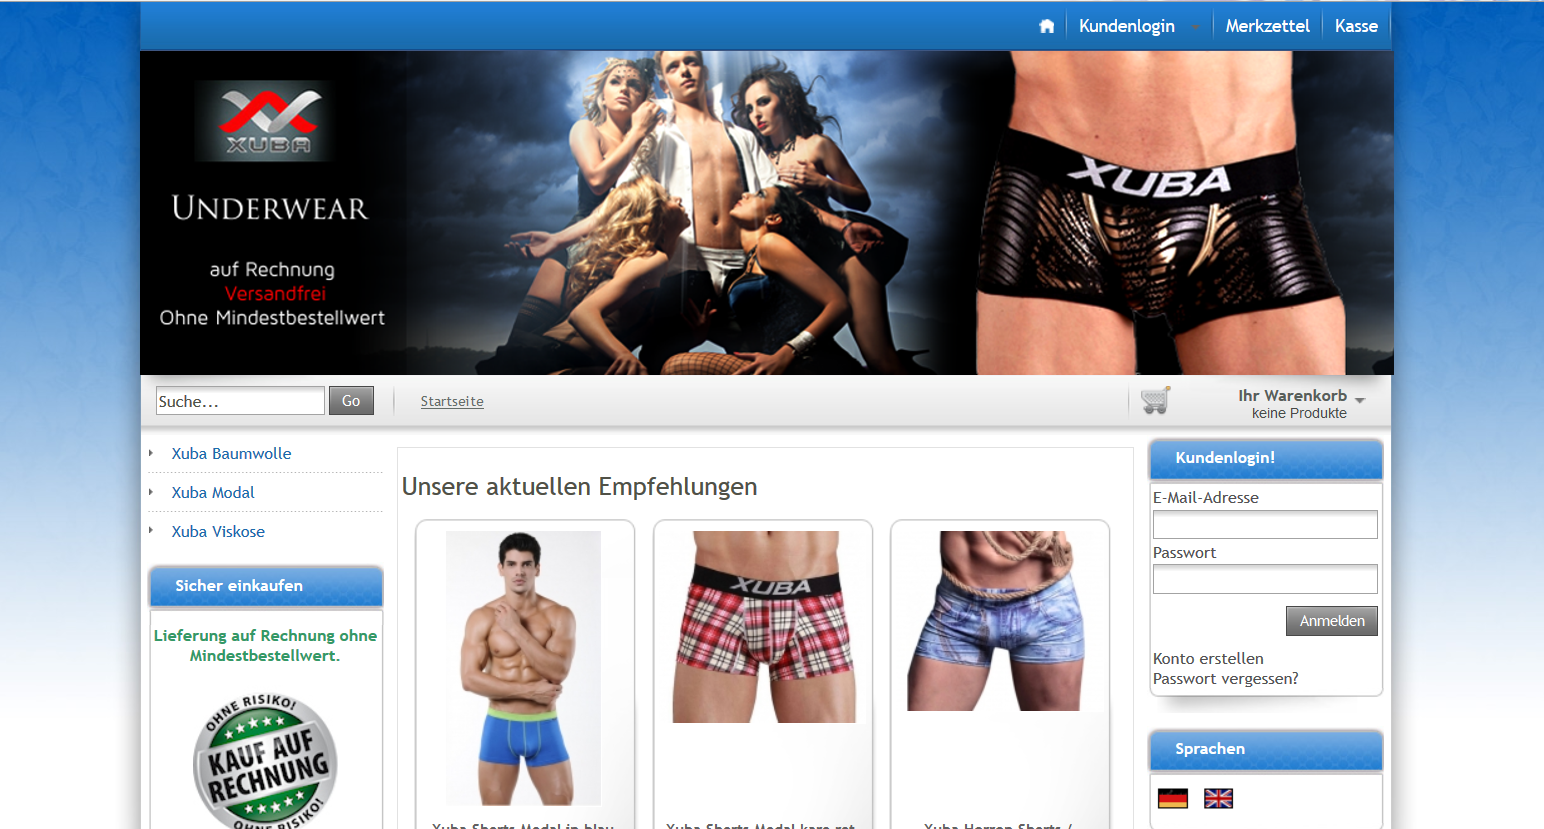Expand arrow beside Xuba Modal
Screen dimensions: 1544x829
(x=151, y=492)
